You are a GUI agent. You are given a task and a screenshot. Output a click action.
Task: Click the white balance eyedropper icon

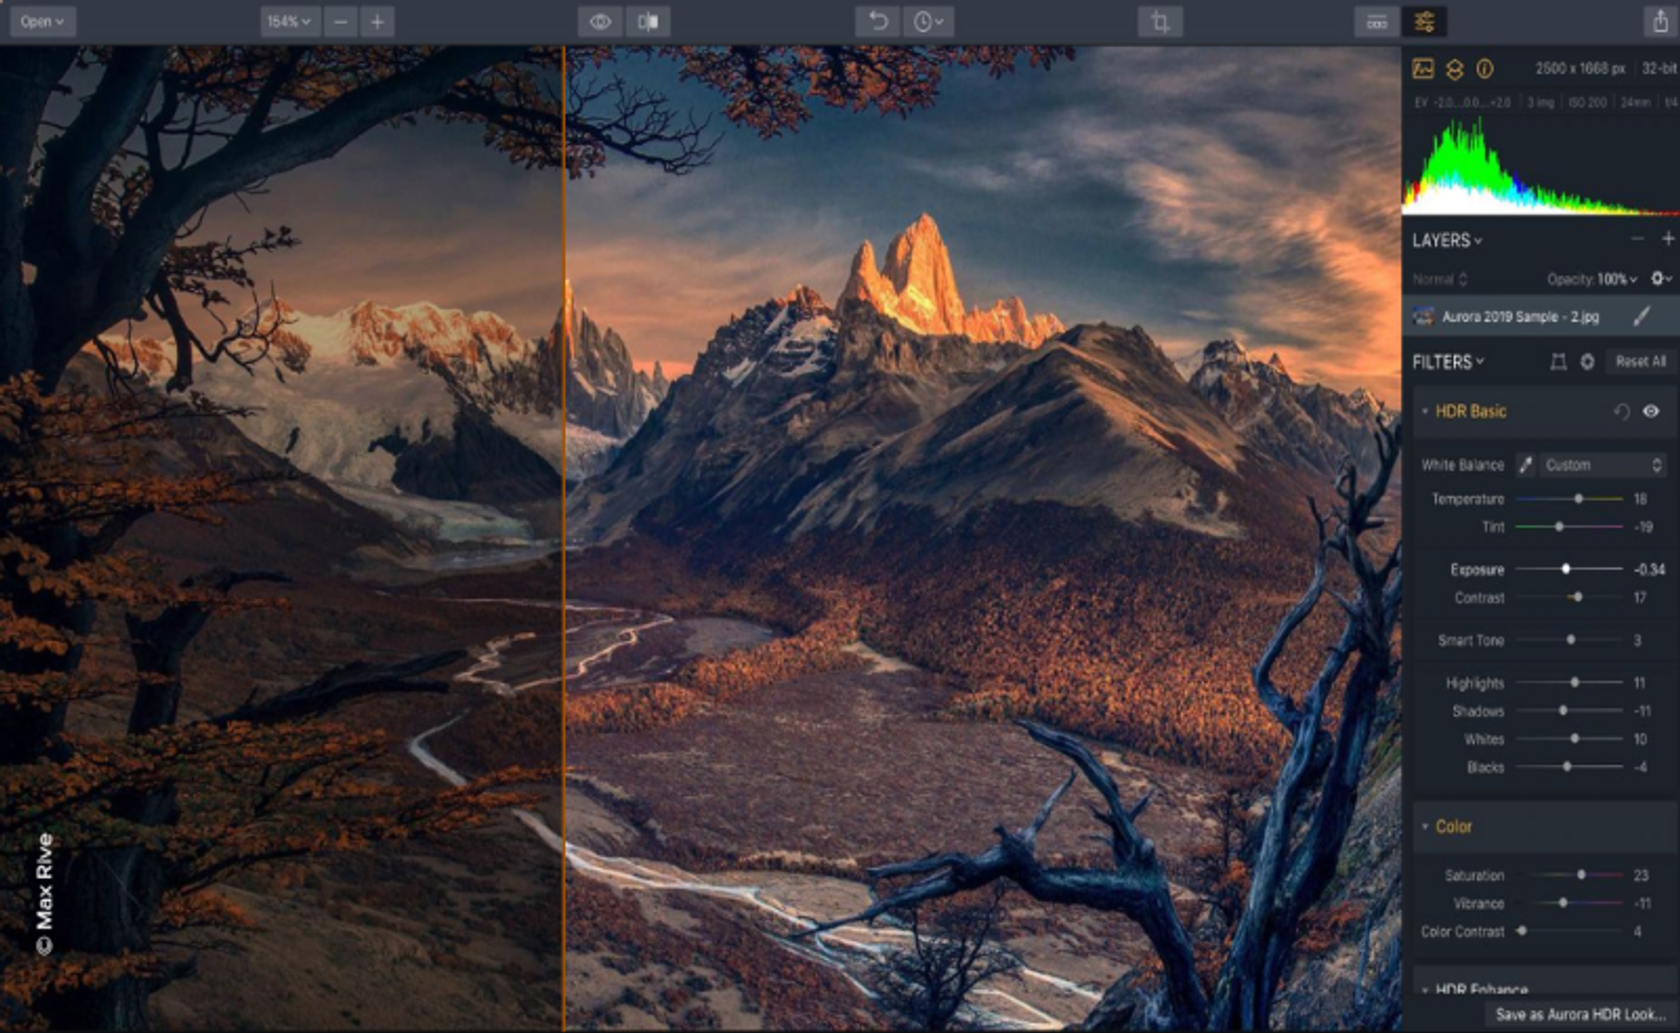[1524, 464]
